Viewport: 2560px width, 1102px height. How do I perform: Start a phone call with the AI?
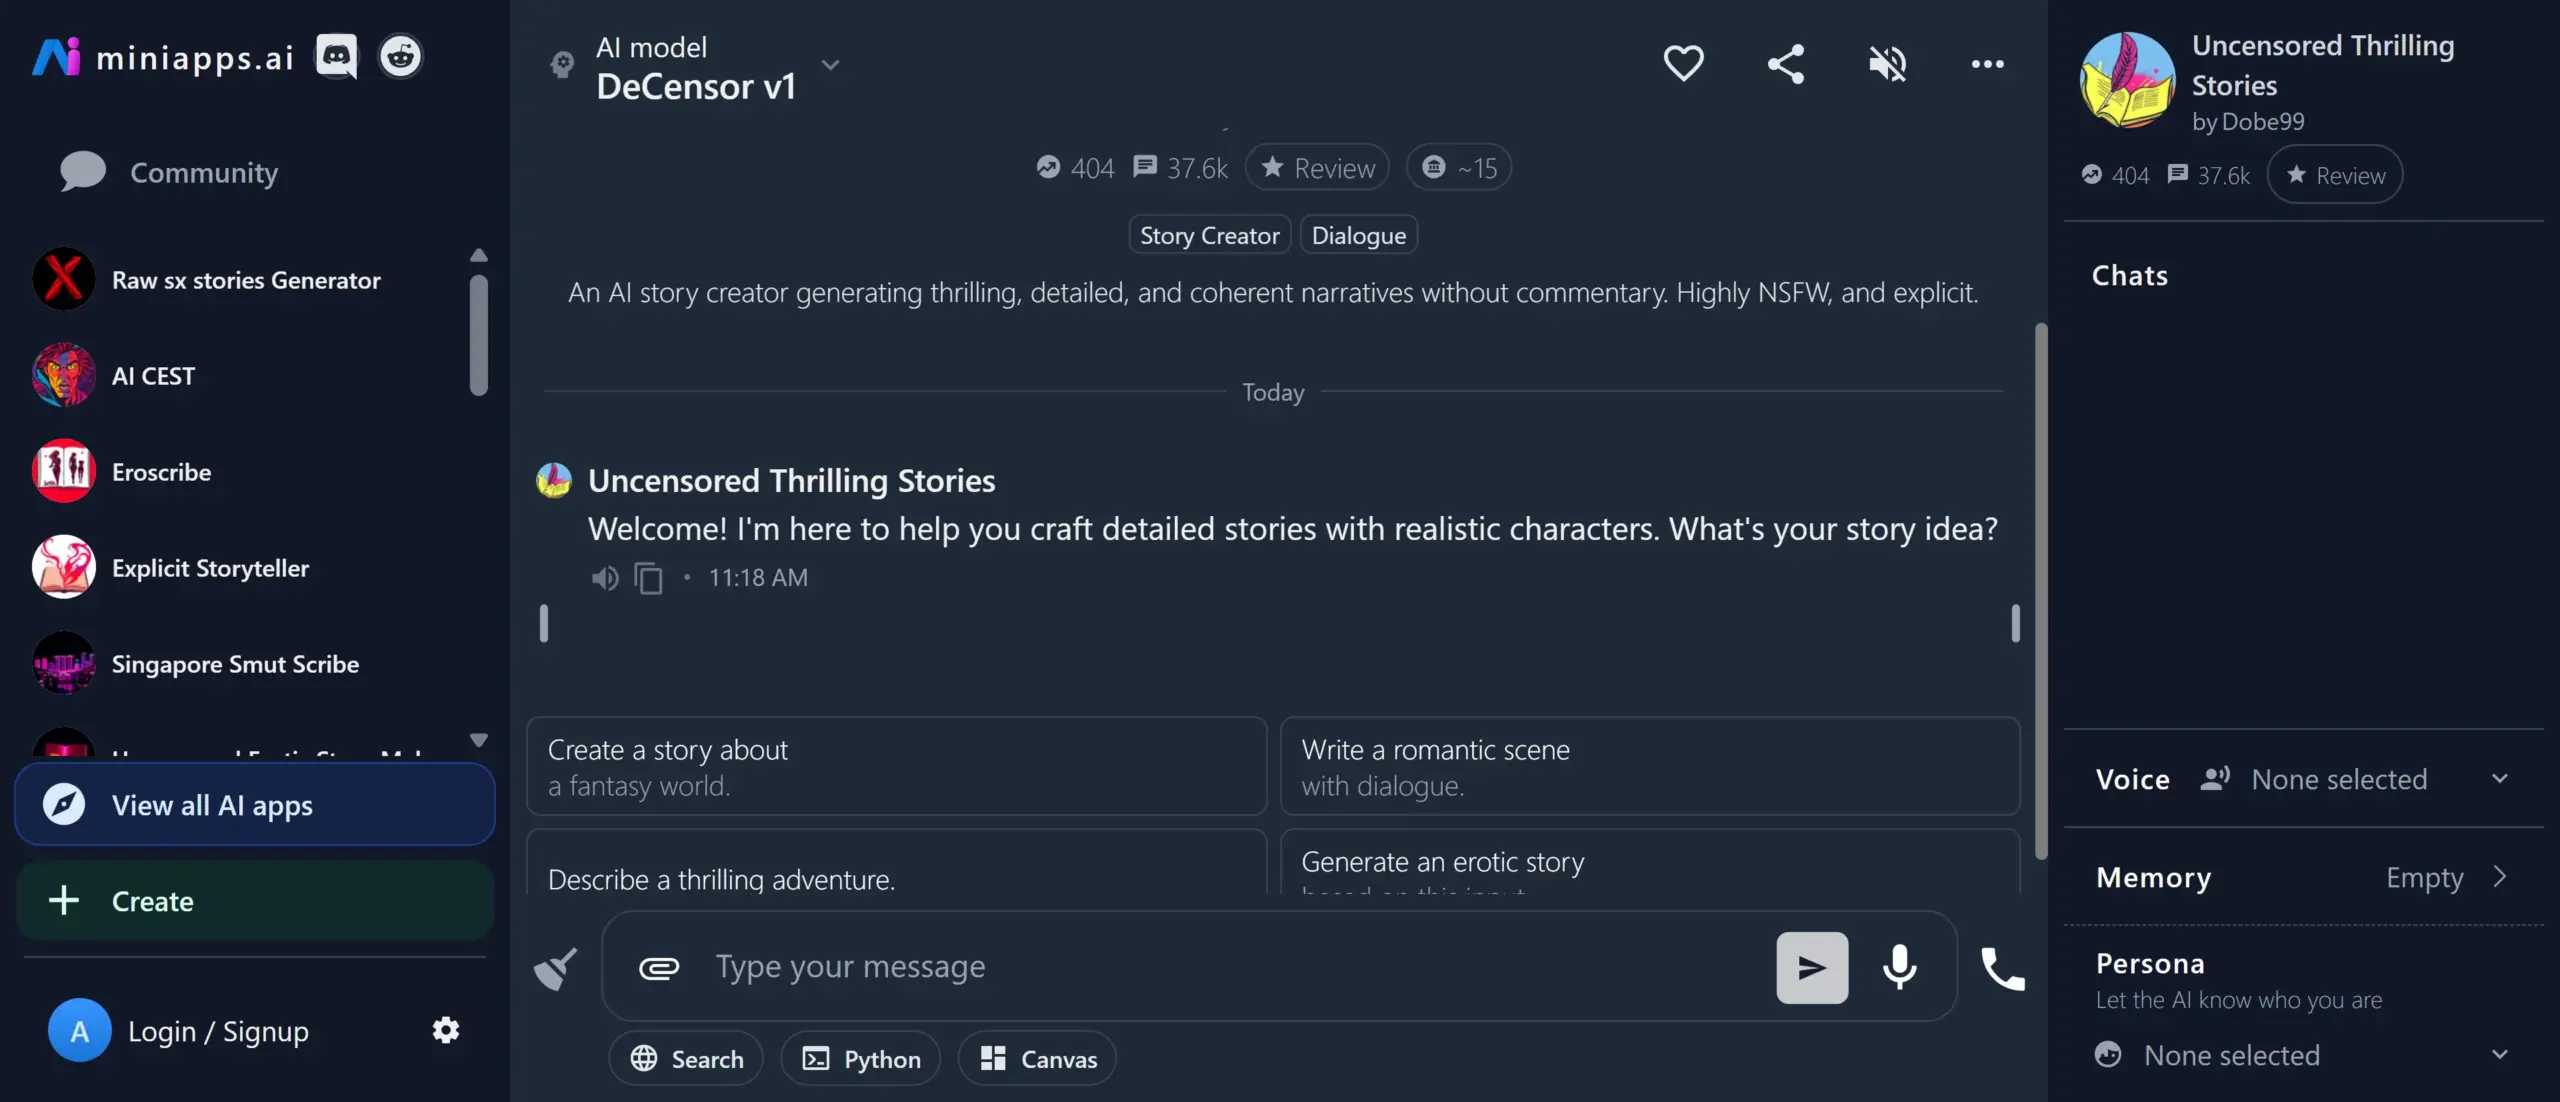(2002, 968)
